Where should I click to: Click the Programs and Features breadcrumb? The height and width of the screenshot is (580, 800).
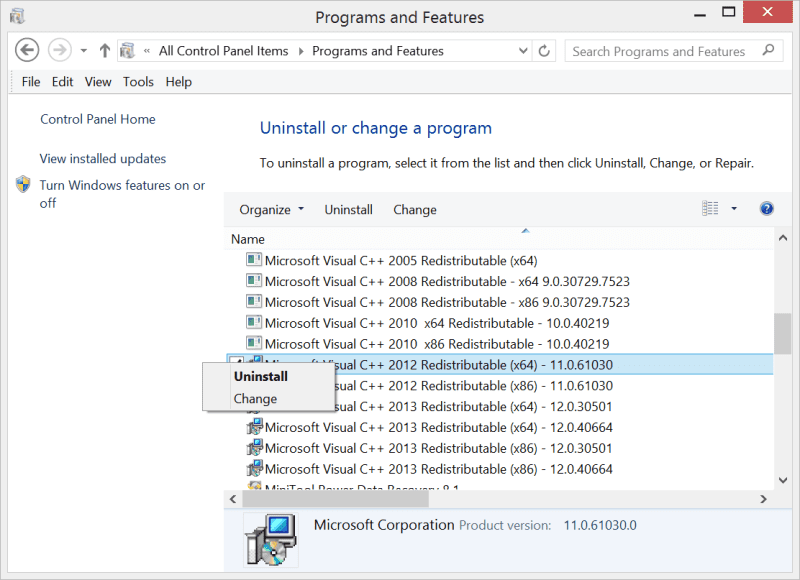point(378,51)
